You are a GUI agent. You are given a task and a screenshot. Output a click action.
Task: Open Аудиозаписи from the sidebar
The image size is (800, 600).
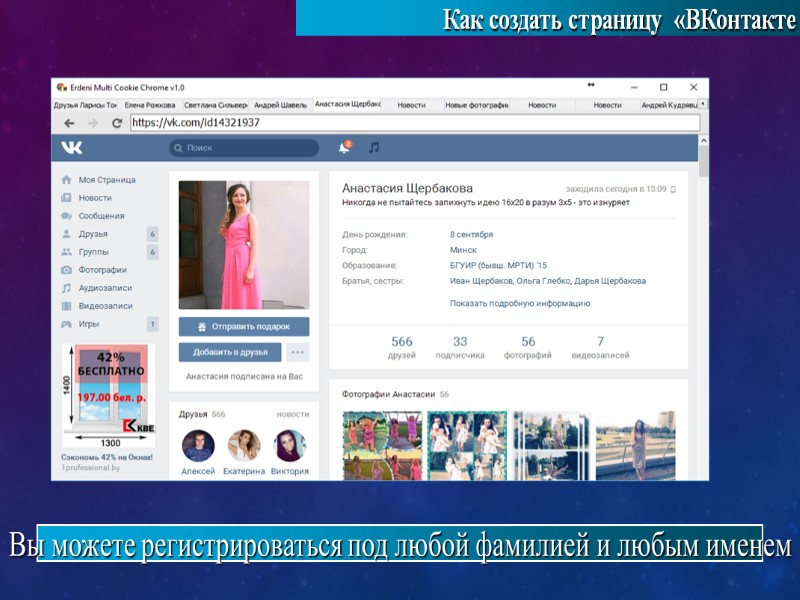coord(104,287)
